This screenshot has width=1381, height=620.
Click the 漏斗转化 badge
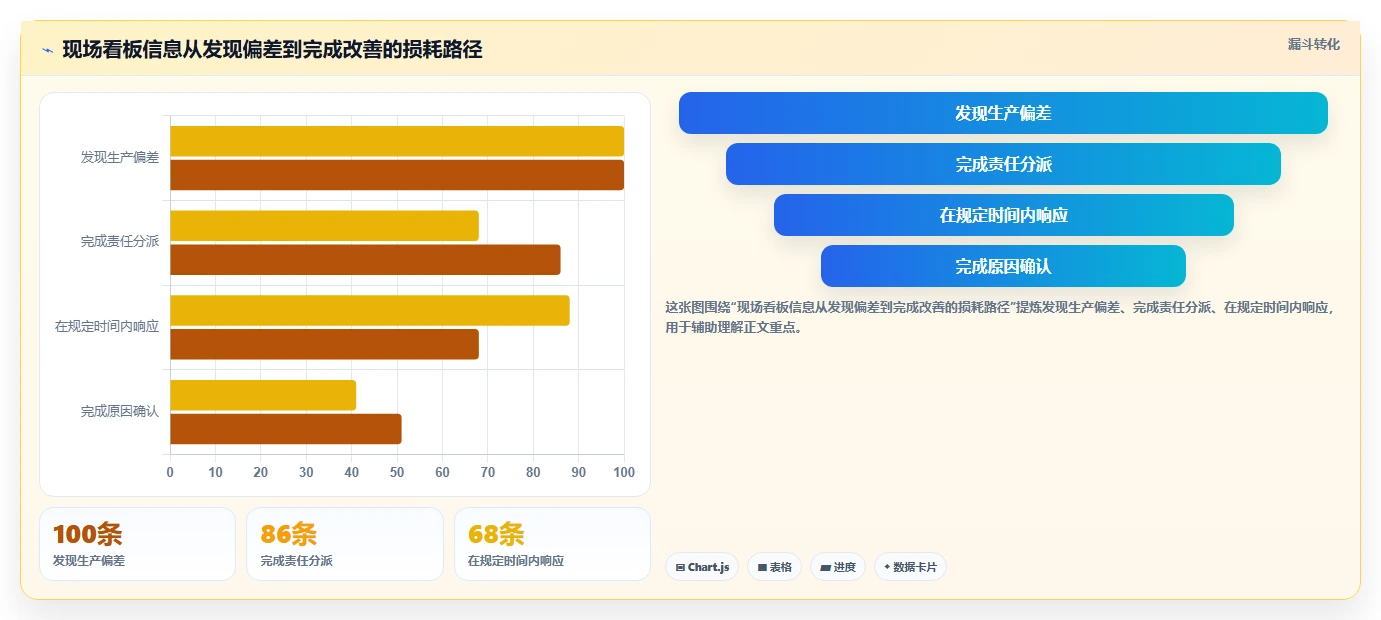(1313, 45)
